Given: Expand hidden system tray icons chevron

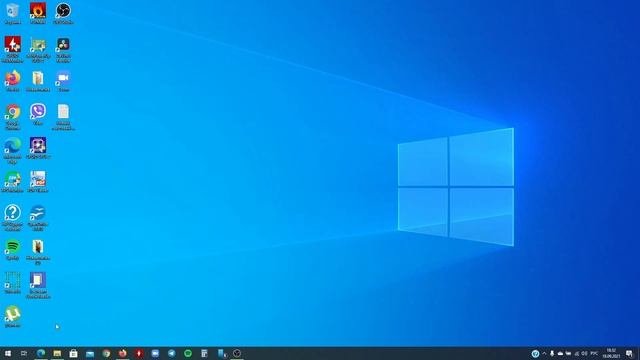Looking at the screenshot, I should (544, 353).
